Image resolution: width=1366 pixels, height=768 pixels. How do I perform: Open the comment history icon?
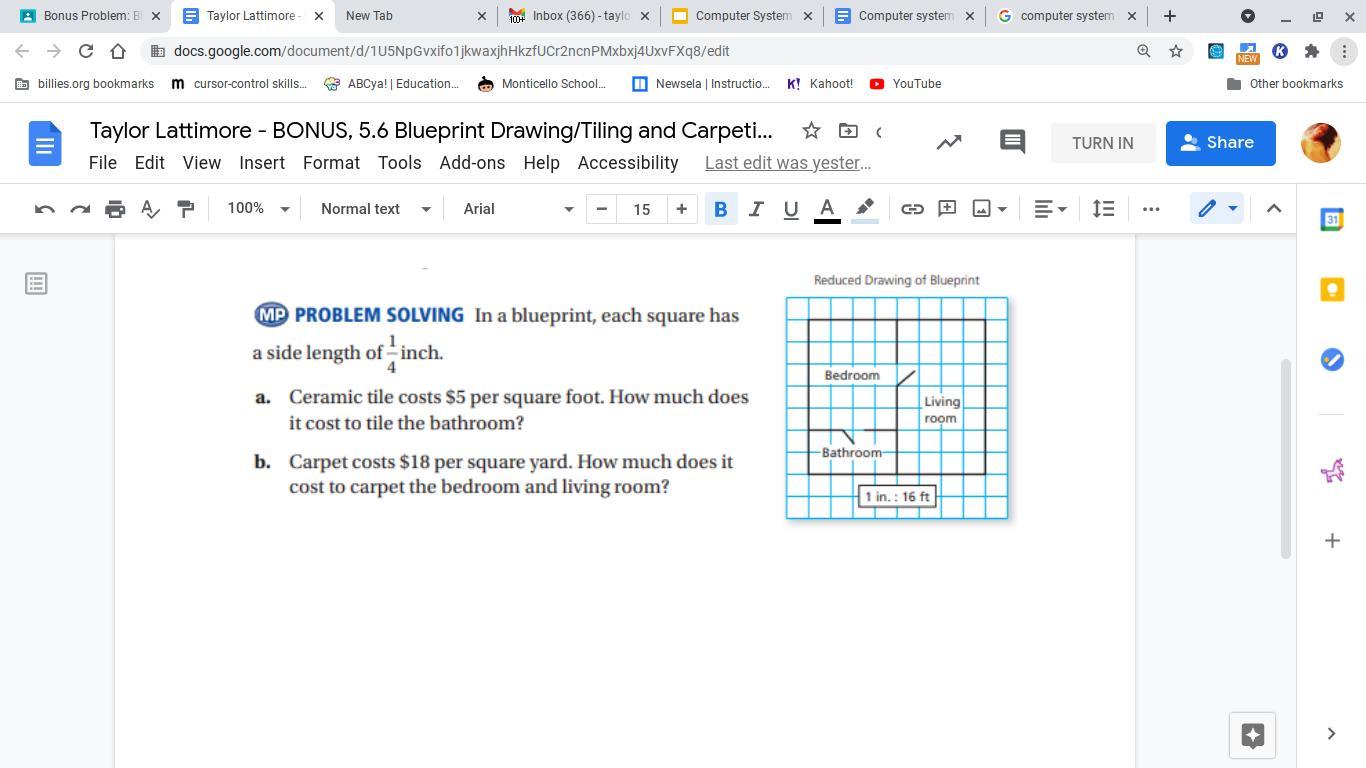(1012, 142)
